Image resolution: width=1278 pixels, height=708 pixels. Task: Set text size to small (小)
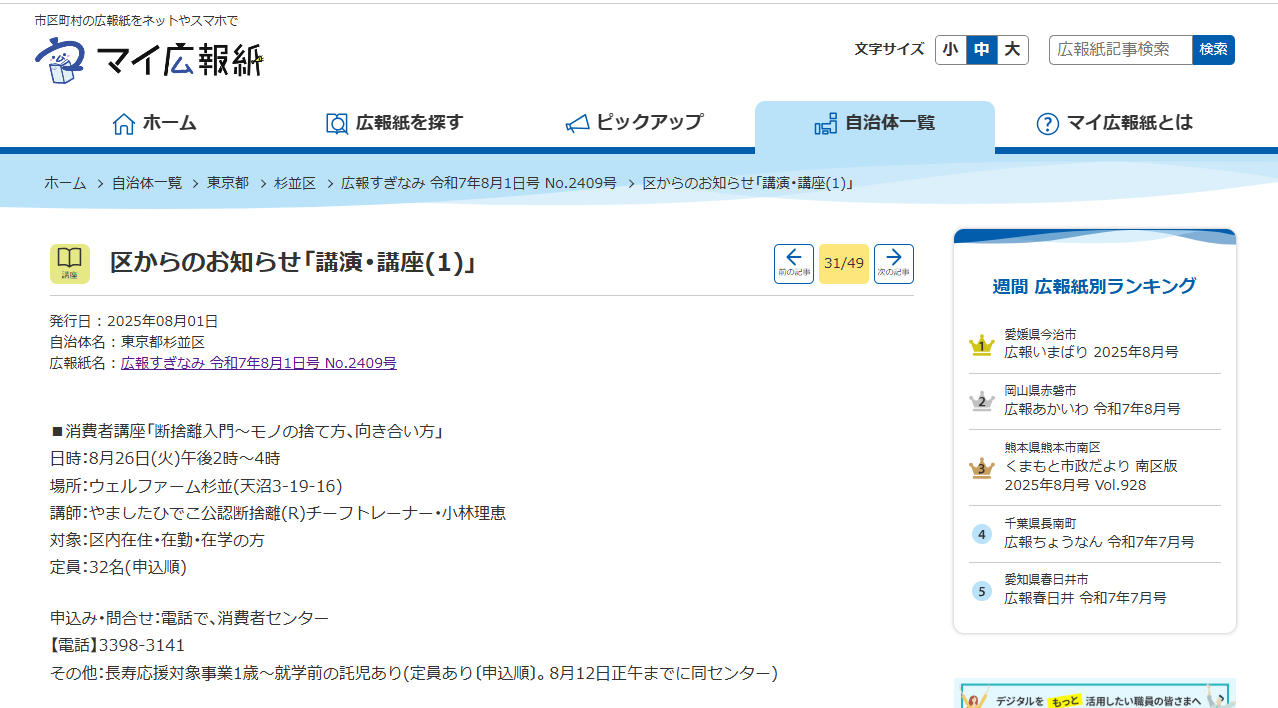[950, 50]
